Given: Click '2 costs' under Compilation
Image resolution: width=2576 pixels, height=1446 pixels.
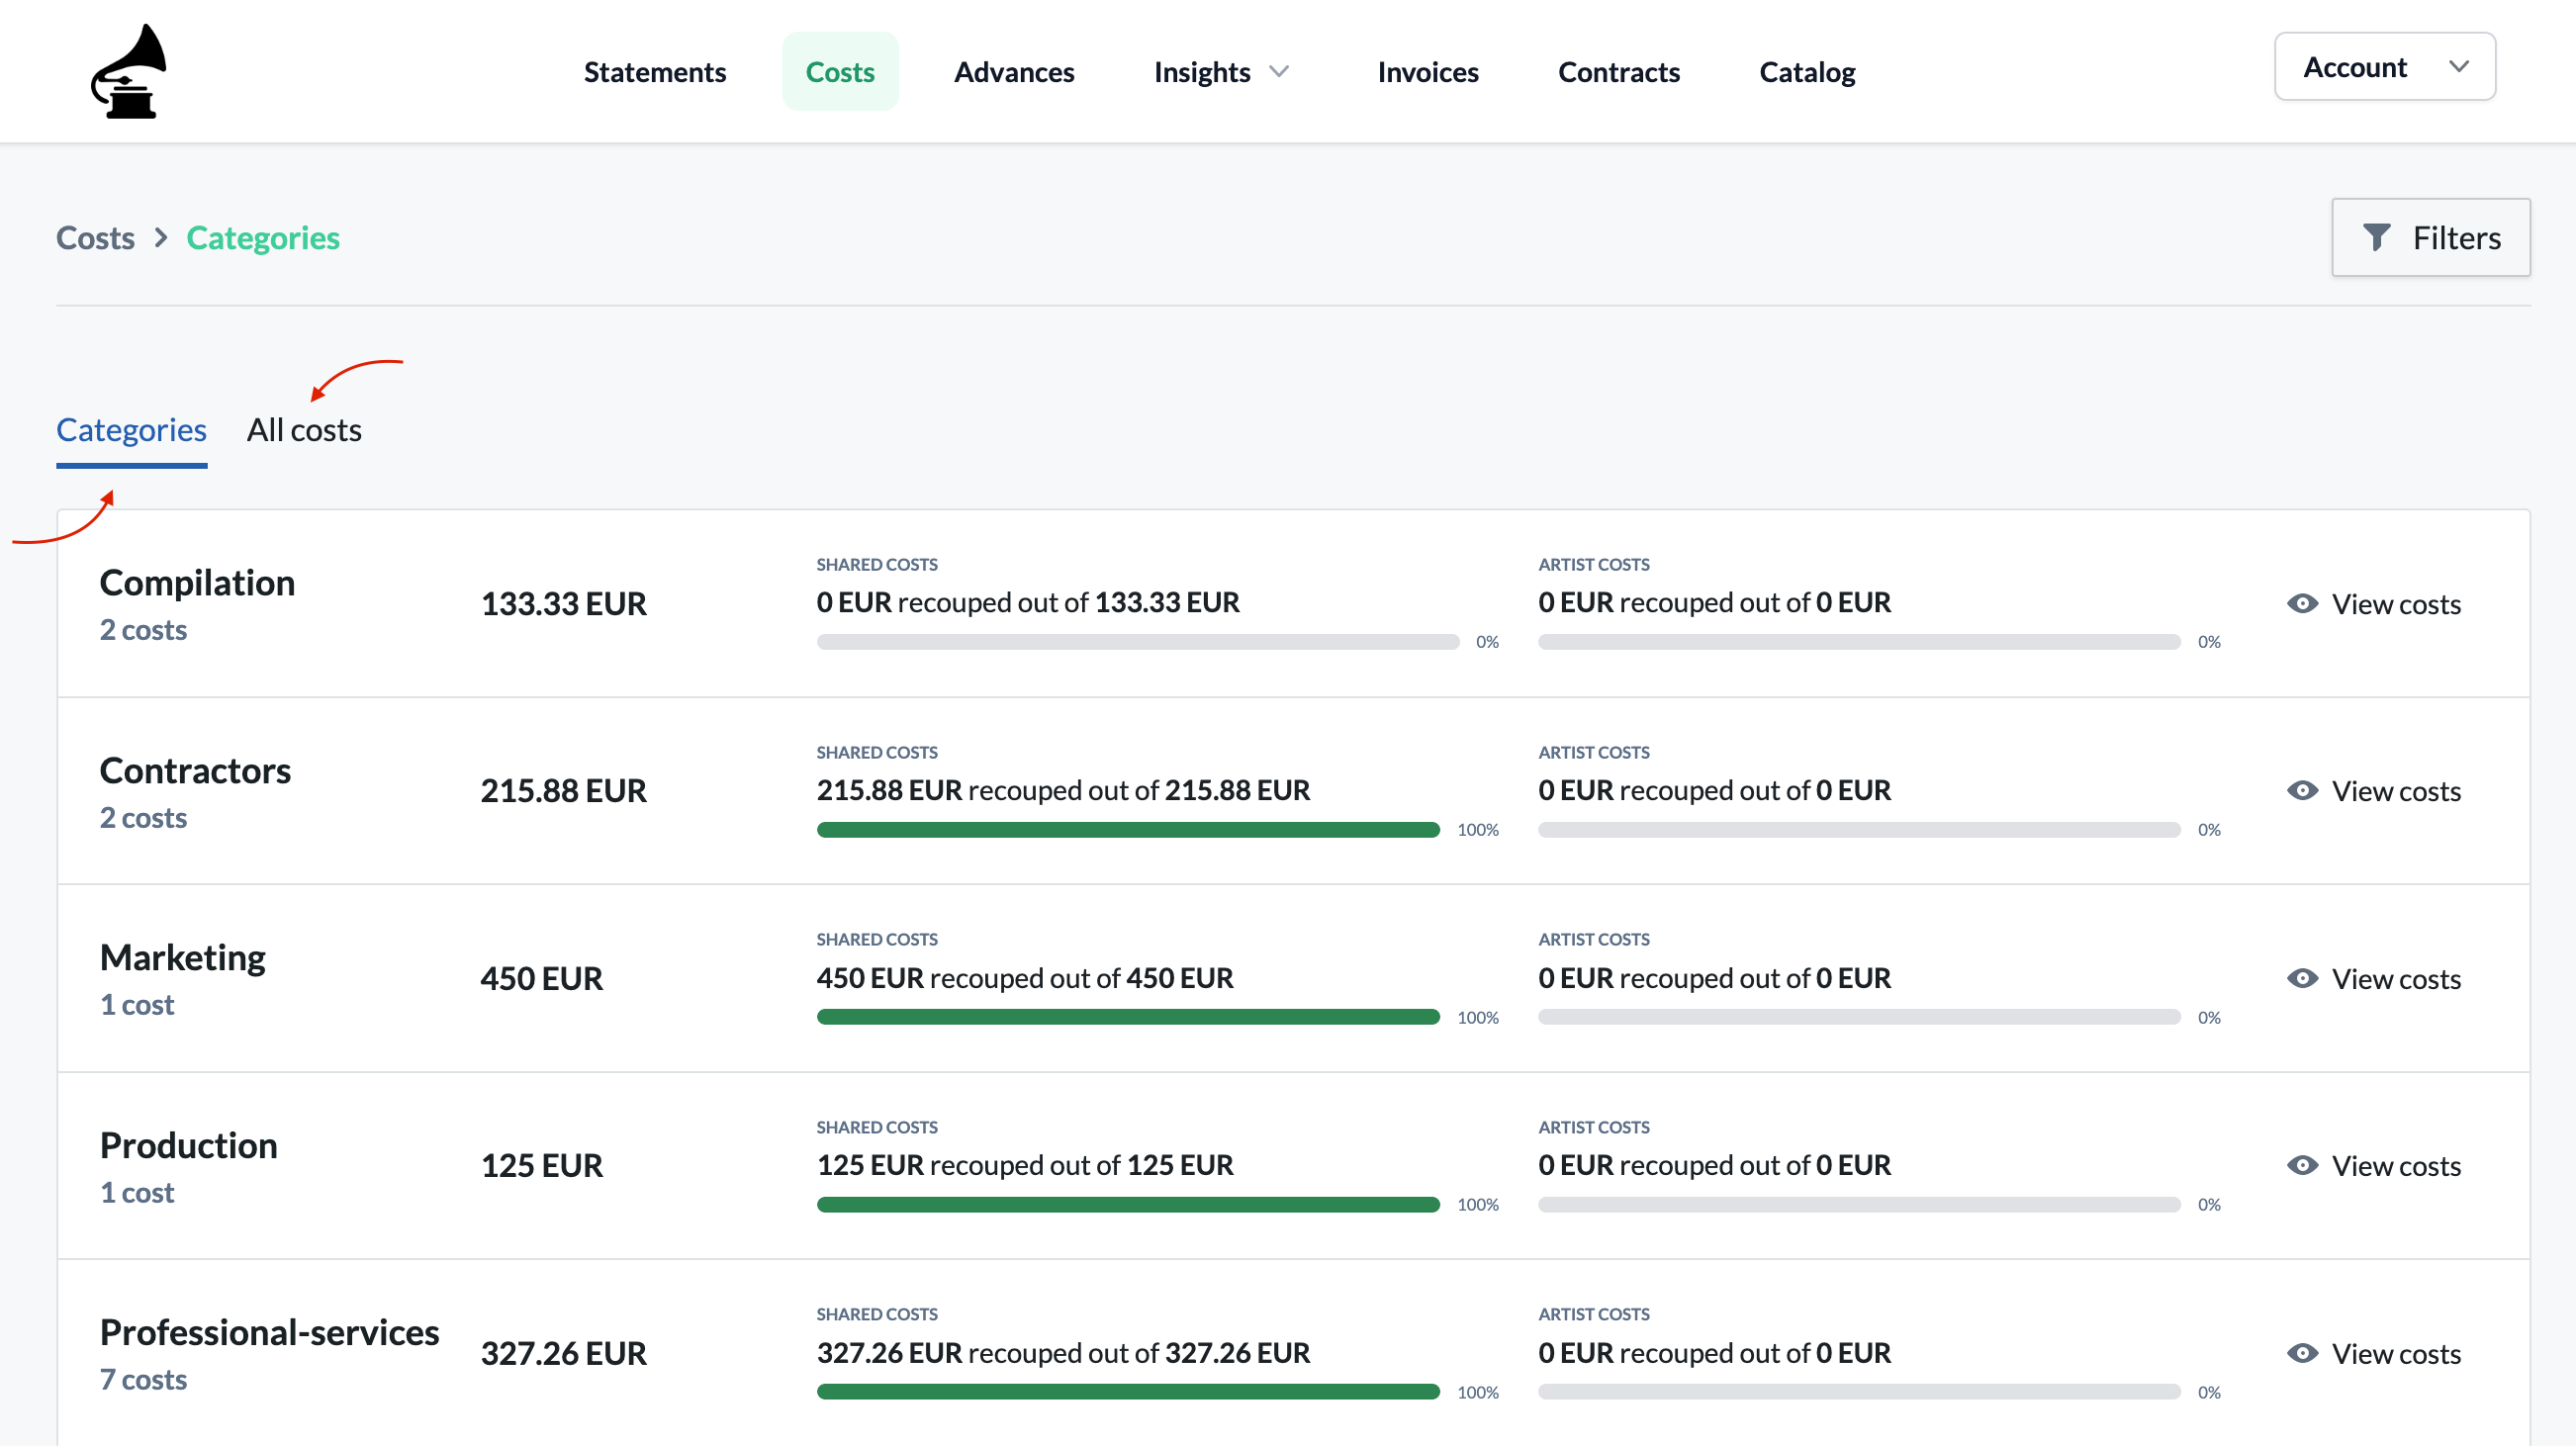Looking at the screenshot, I should (x=143, y=630).
